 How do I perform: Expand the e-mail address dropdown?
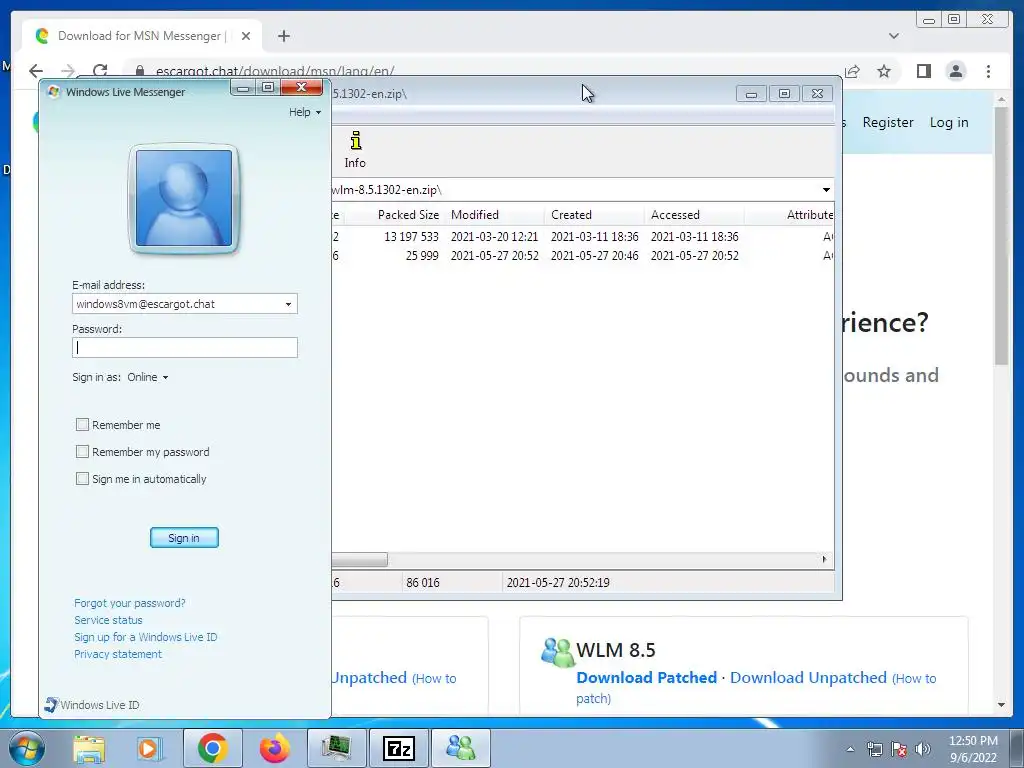288,304
